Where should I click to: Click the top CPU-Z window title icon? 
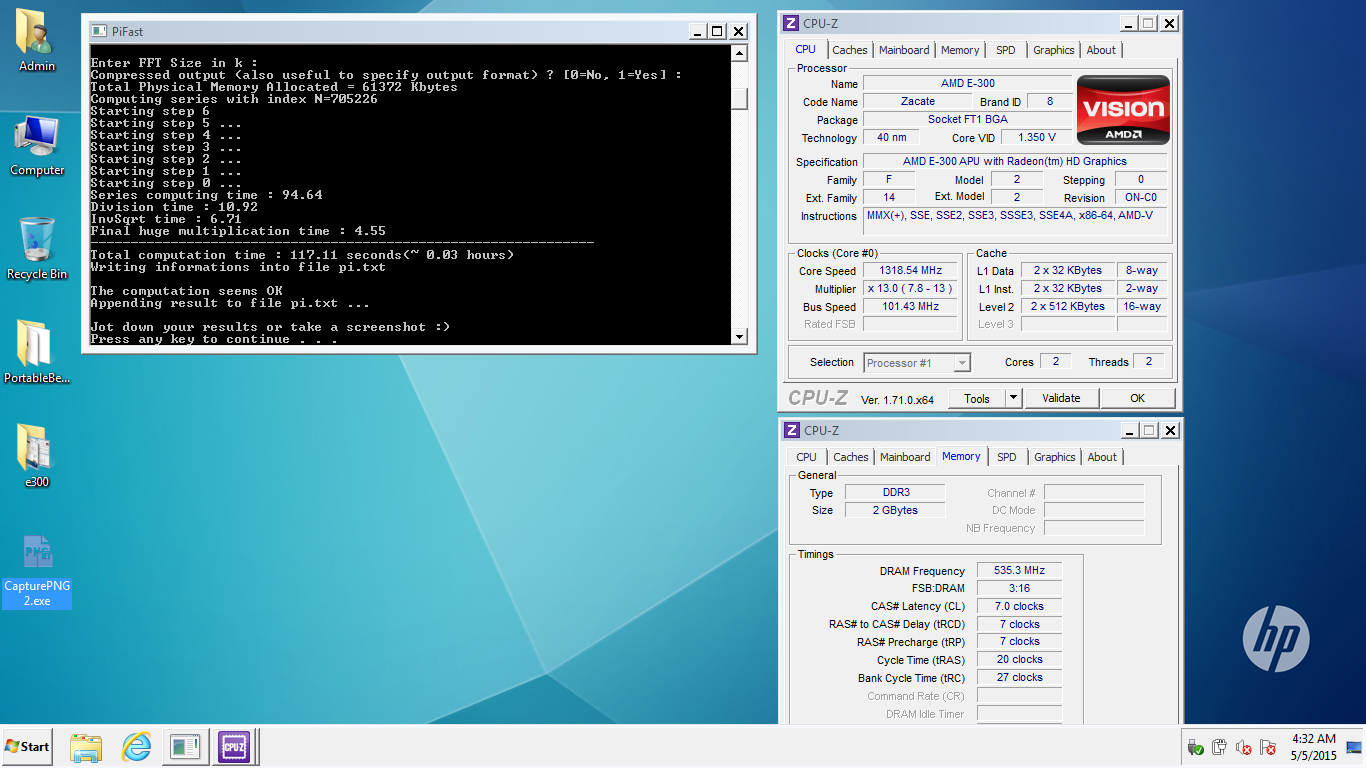791,23
